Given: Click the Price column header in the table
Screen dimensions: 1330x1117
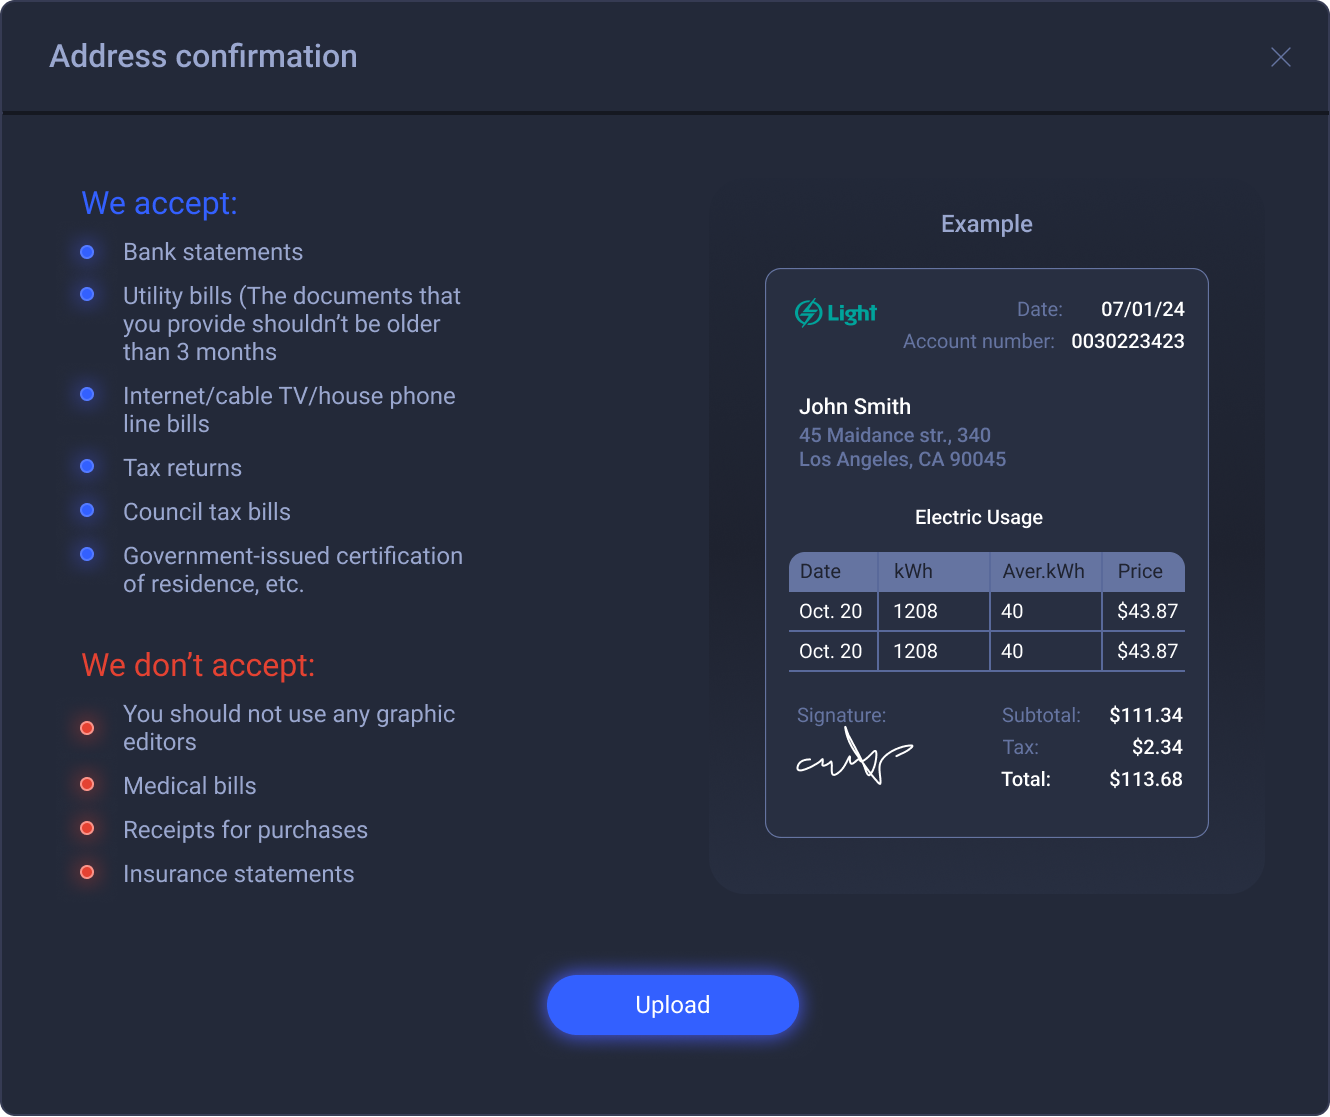Looking at the screenshot, I should pyautogui.click(x=1140, y=571).
